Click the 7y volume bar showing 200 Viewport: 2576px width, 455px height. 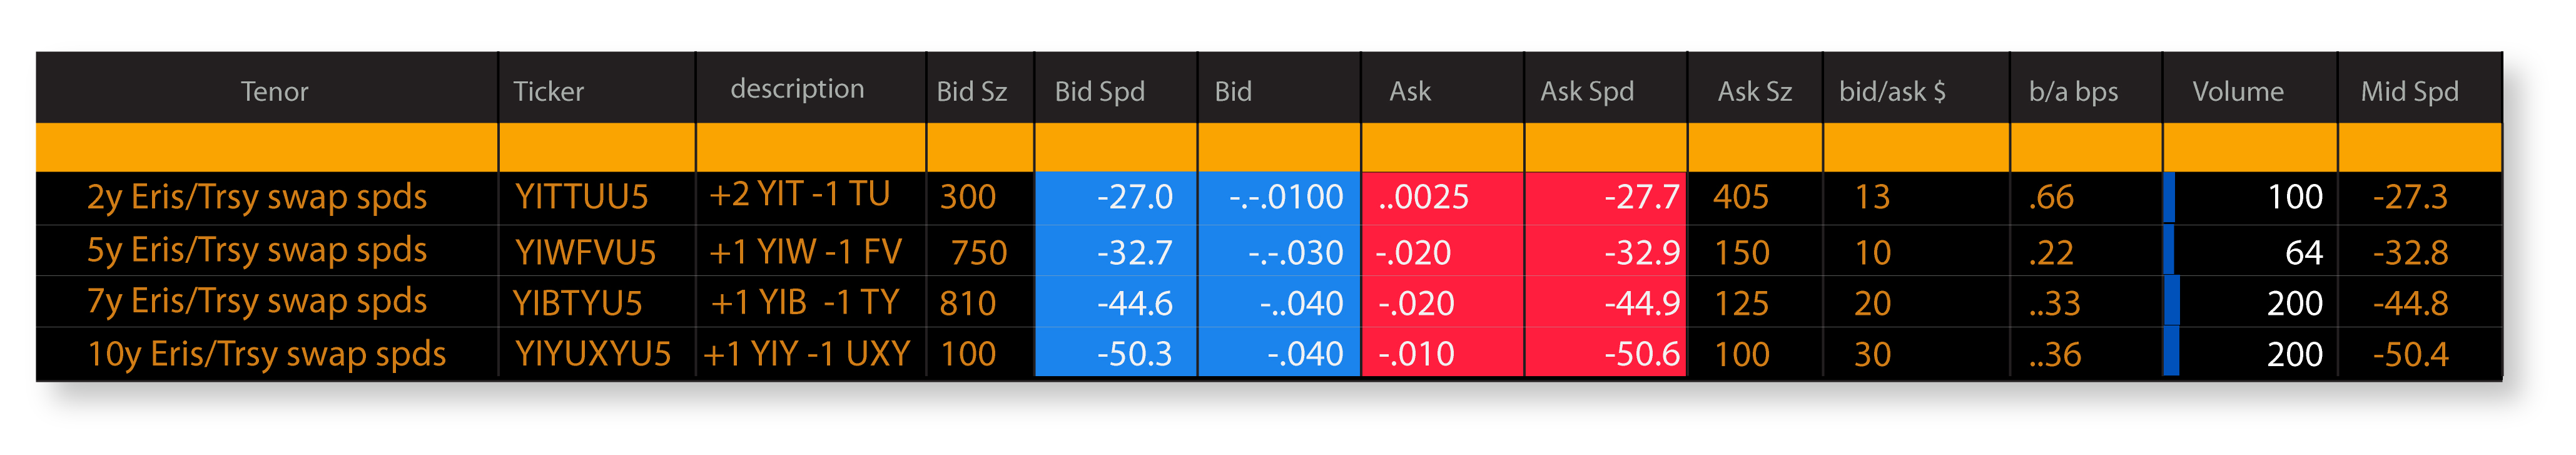tap(2250, 303)
